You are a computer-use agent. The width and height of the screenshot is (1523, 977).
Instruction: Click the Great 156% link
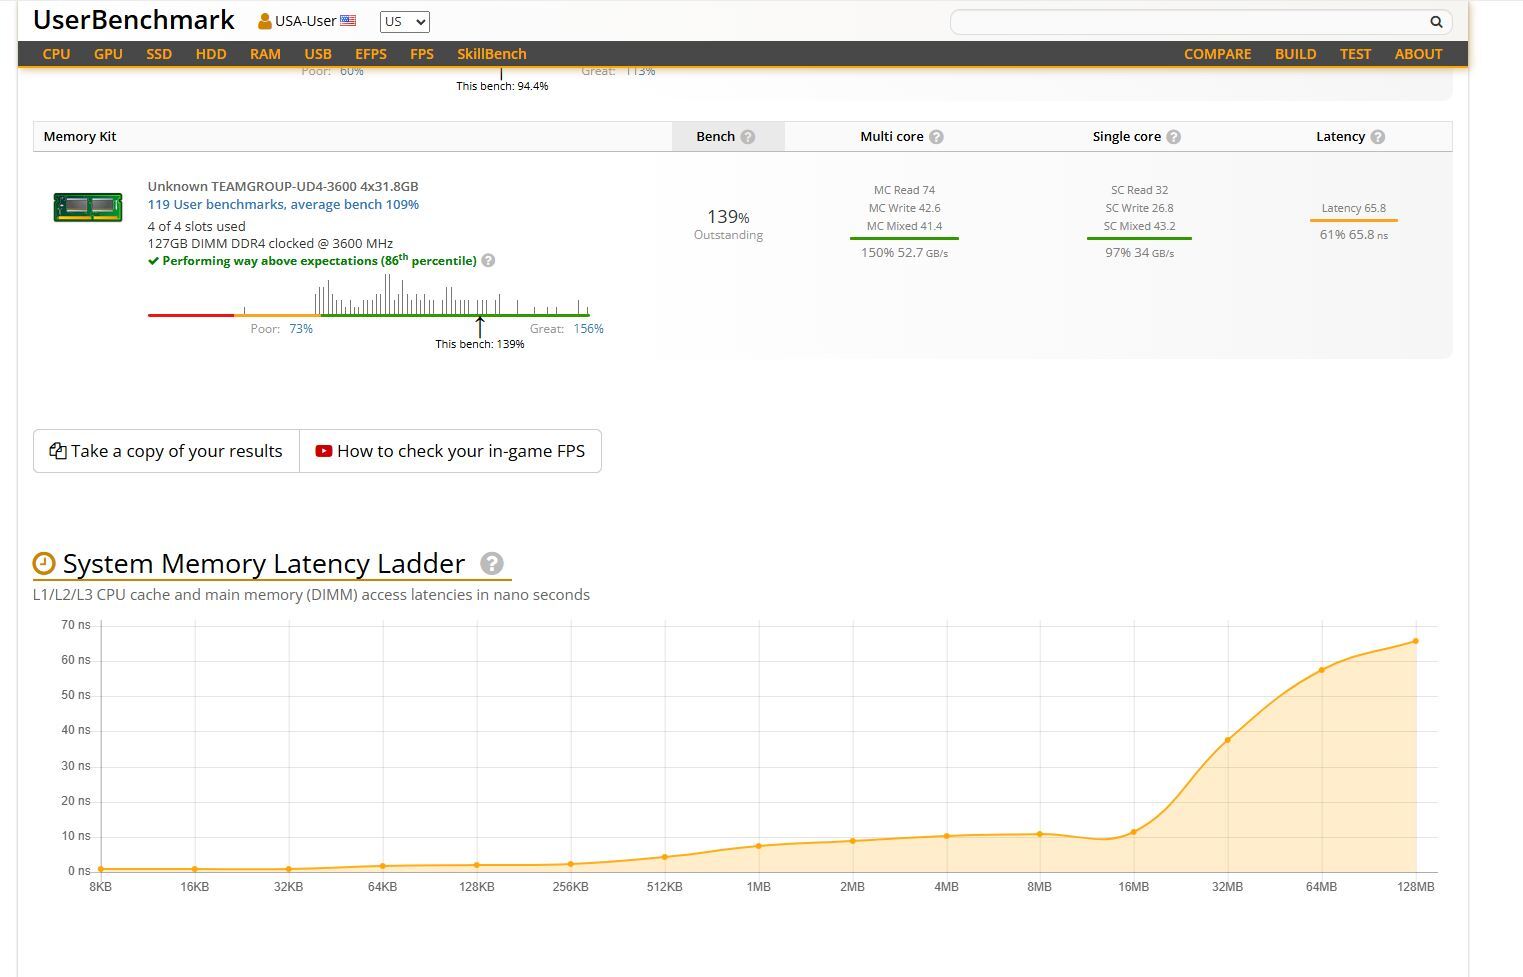pyautogui.click(x=588, y=329)
